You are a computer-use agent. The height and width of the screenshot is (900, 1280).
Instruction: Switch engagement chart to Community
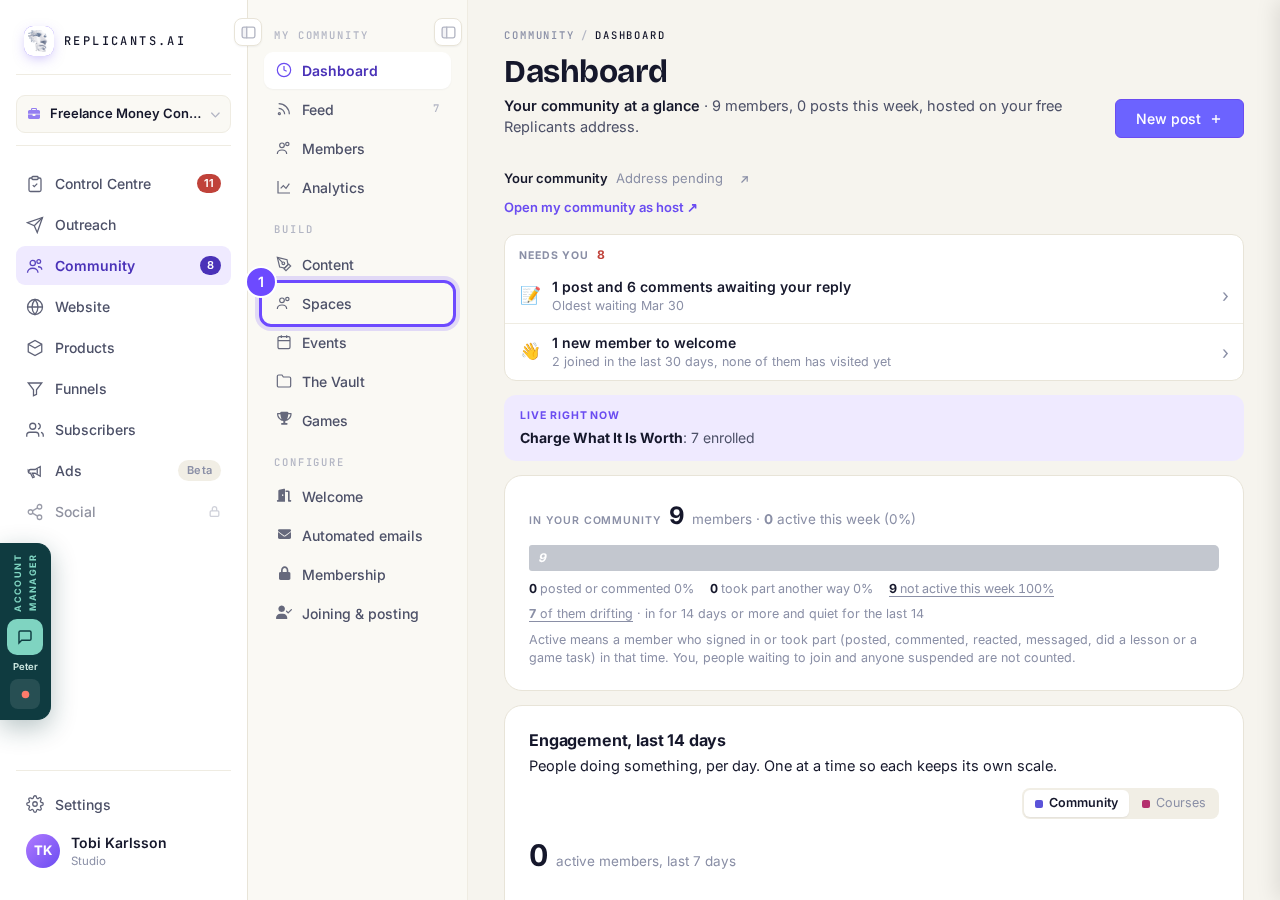[x=1077, y=803]
